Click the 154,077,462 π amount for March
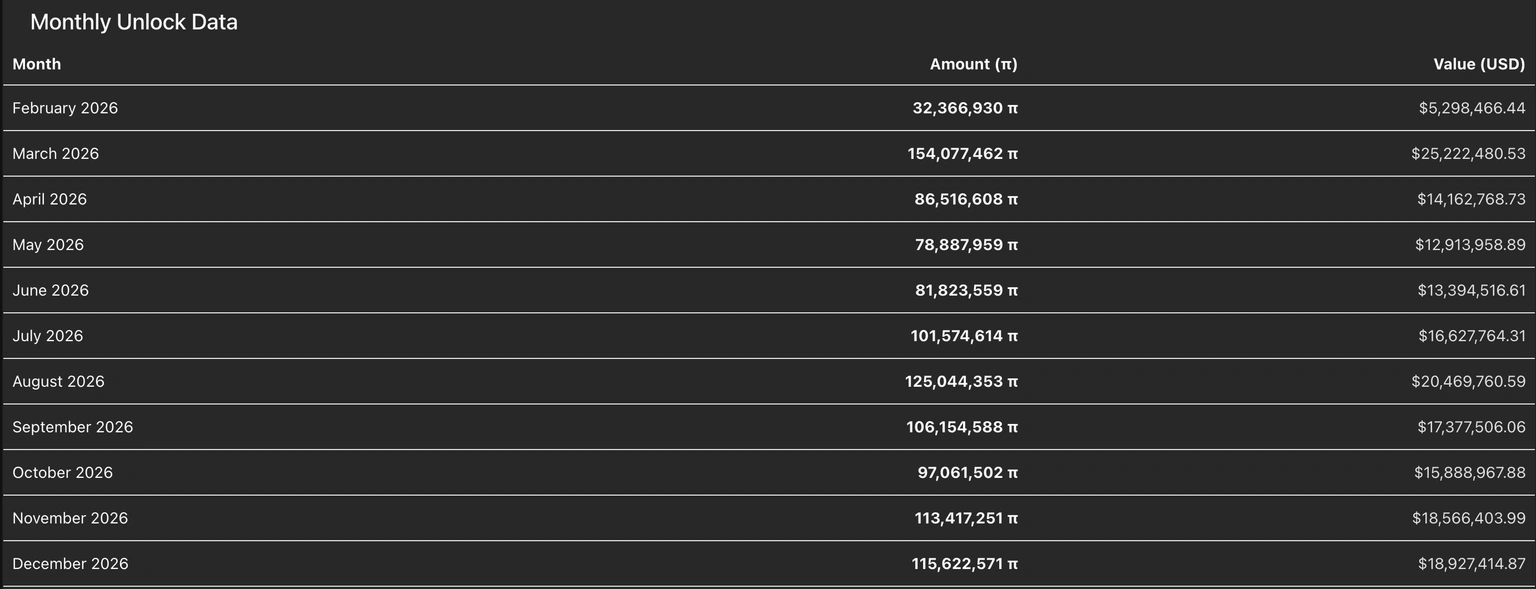Viewport: 1536px width, 589px height. coord(963,154)
